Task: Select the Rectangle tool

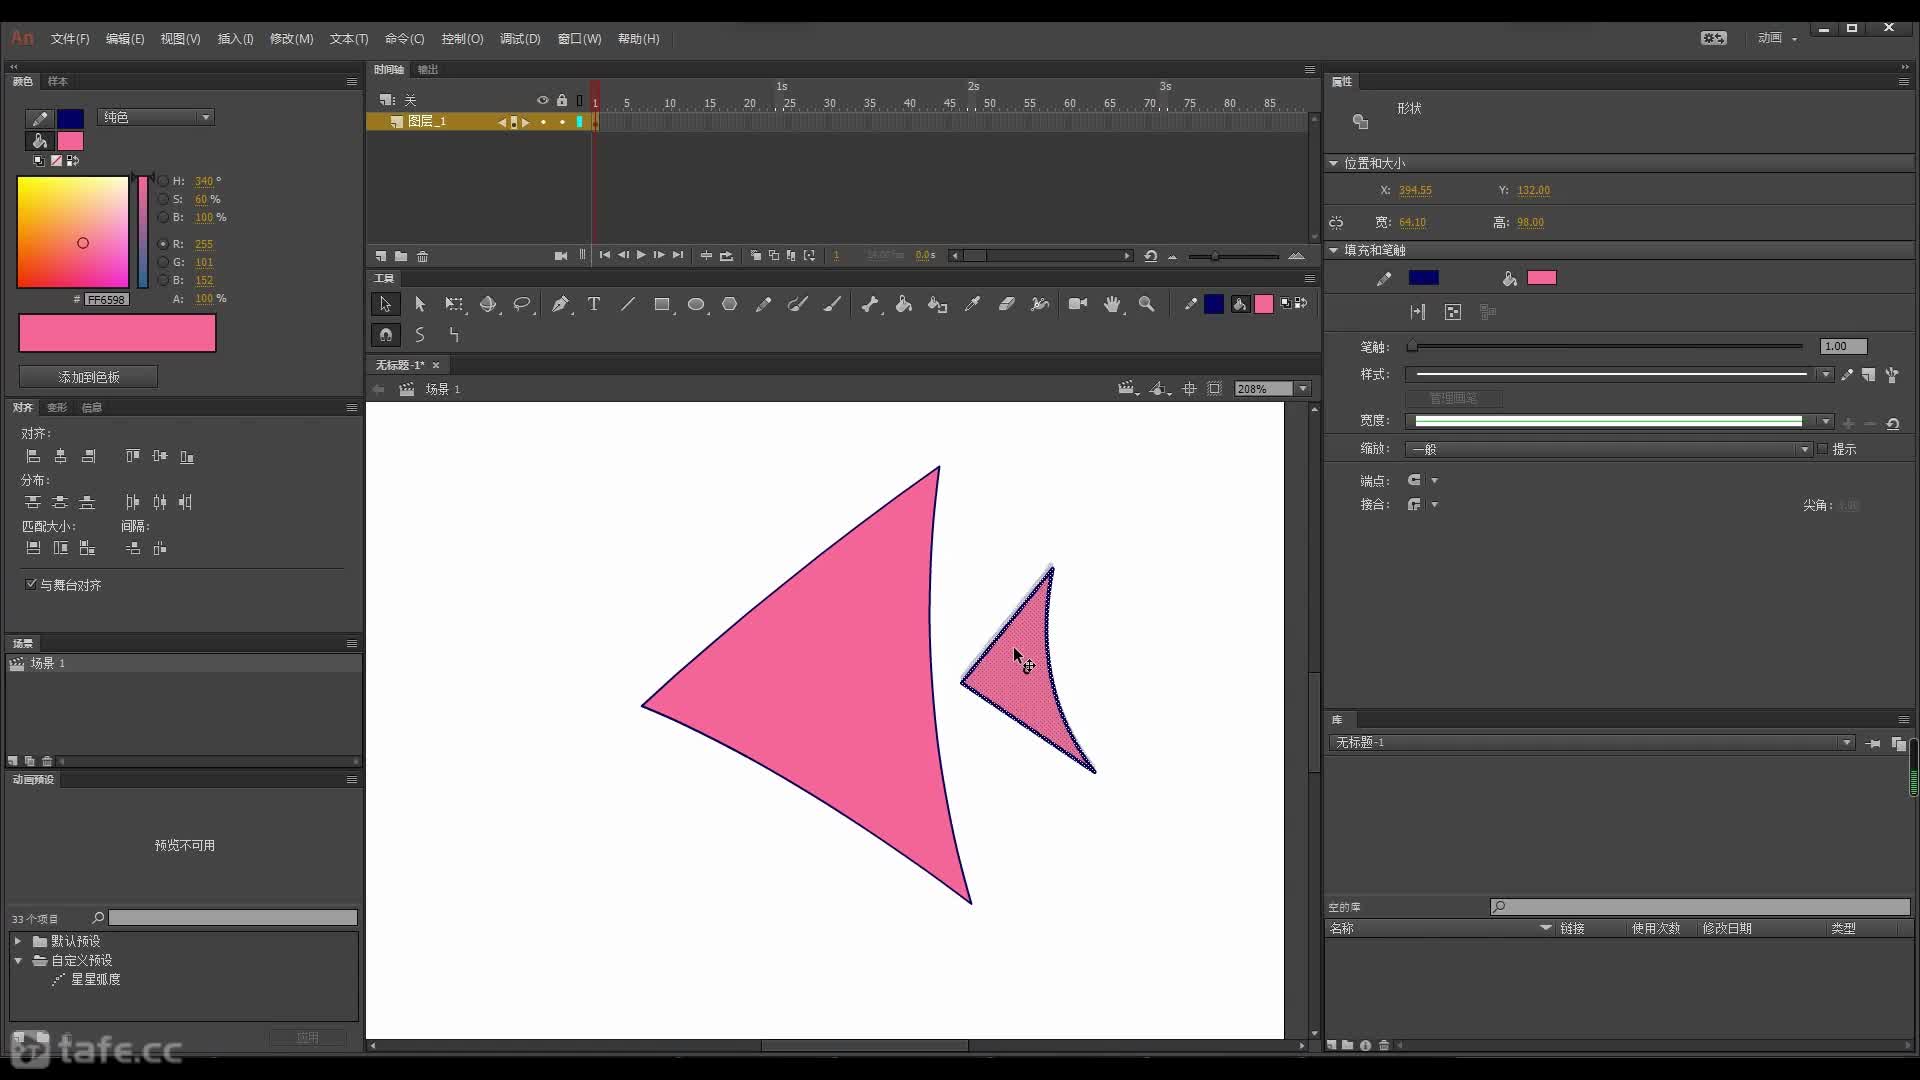Action: [662, 304]
